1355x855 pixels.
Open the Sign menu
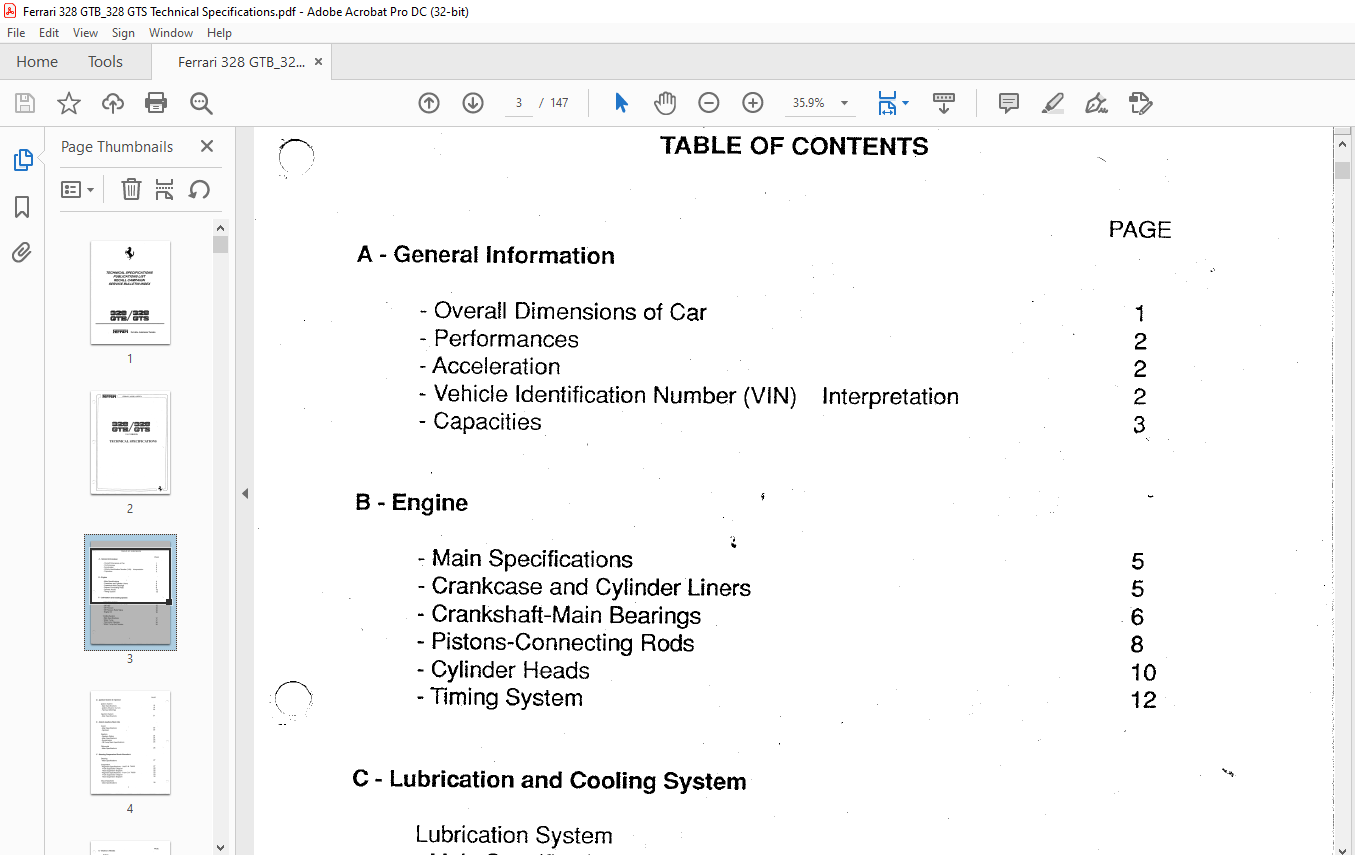123,33
